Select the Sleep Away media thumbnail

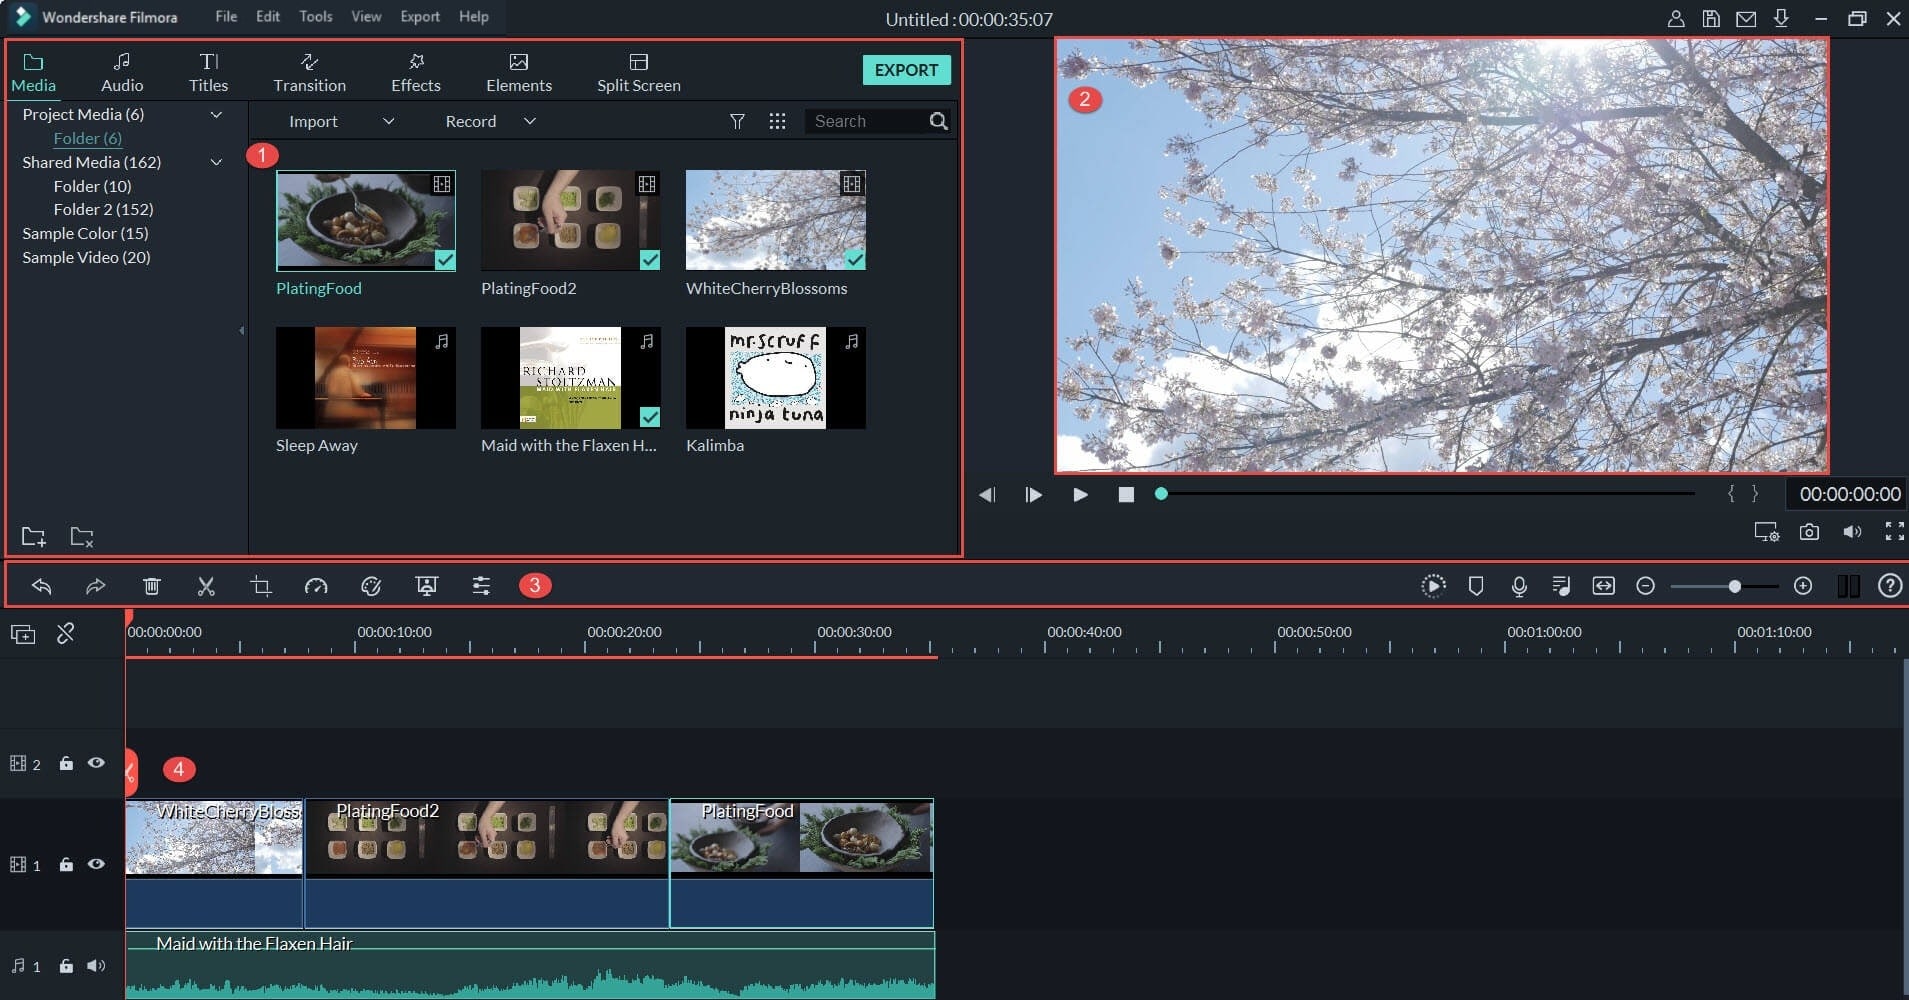(x=366, y=378)
